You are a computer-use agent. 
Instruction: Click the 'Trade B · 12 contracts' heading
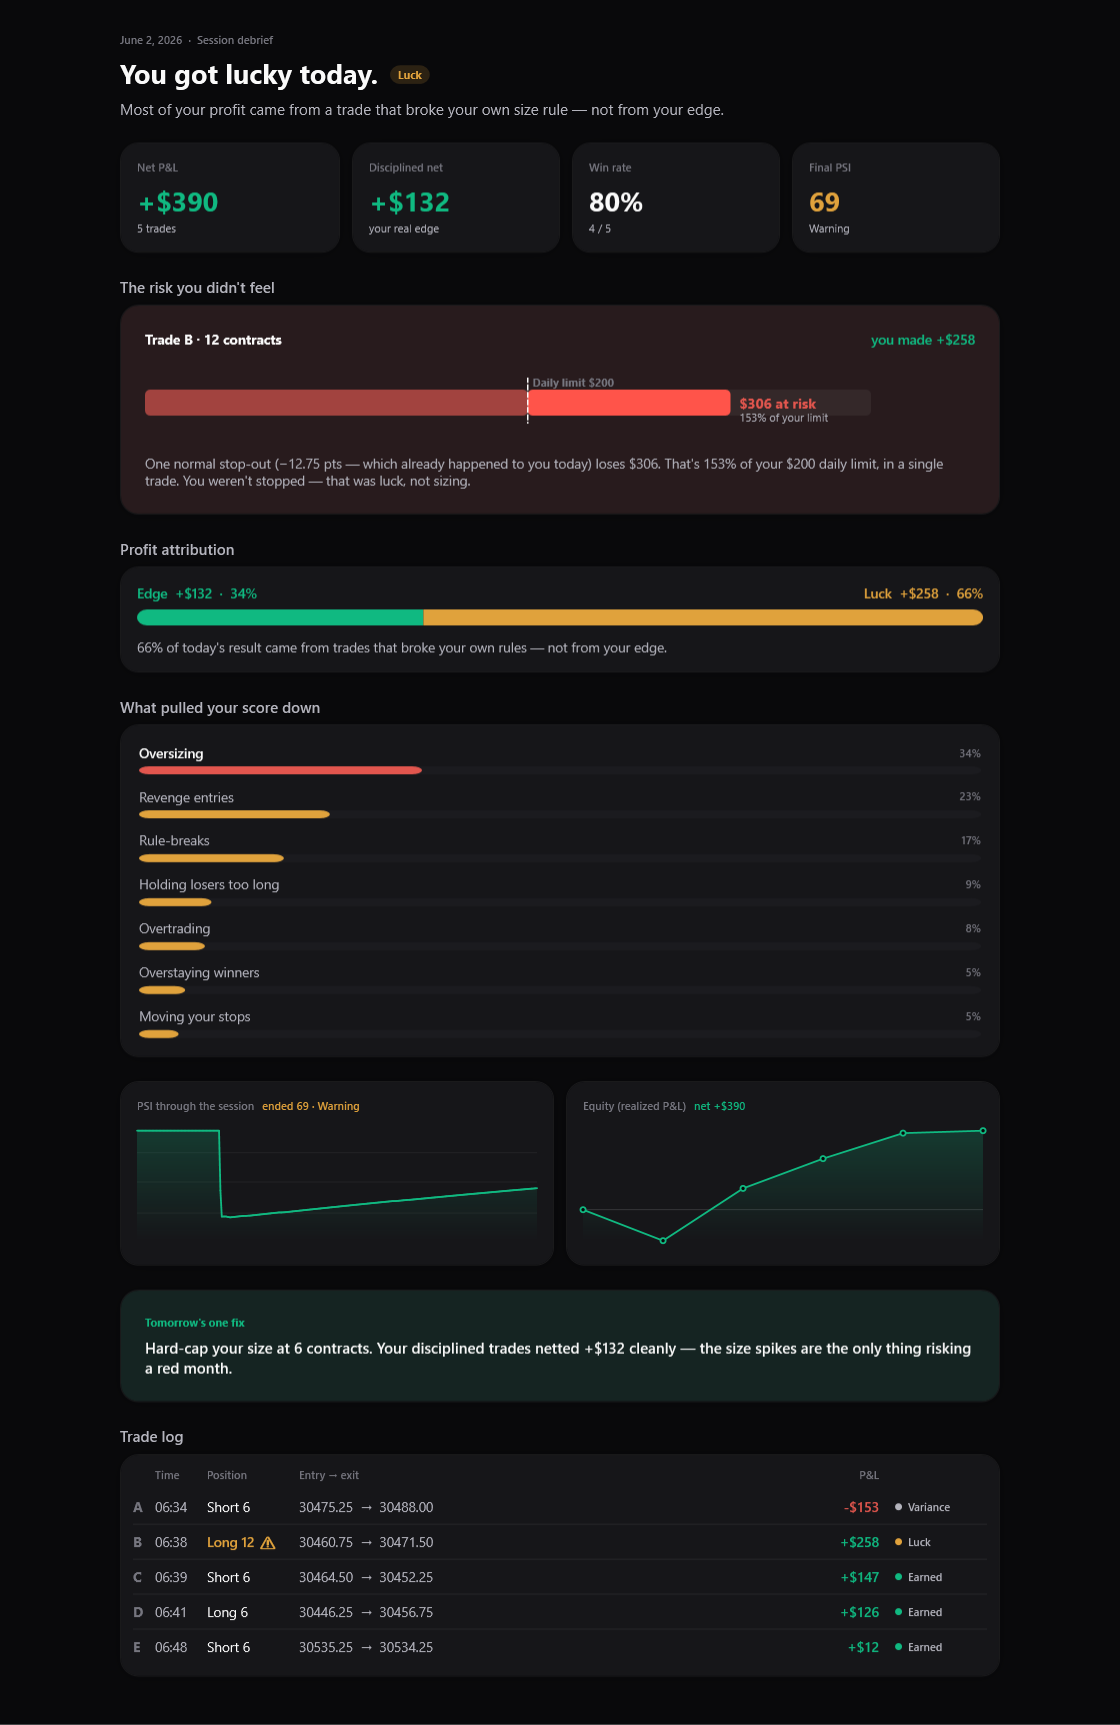tap(213, 340)
